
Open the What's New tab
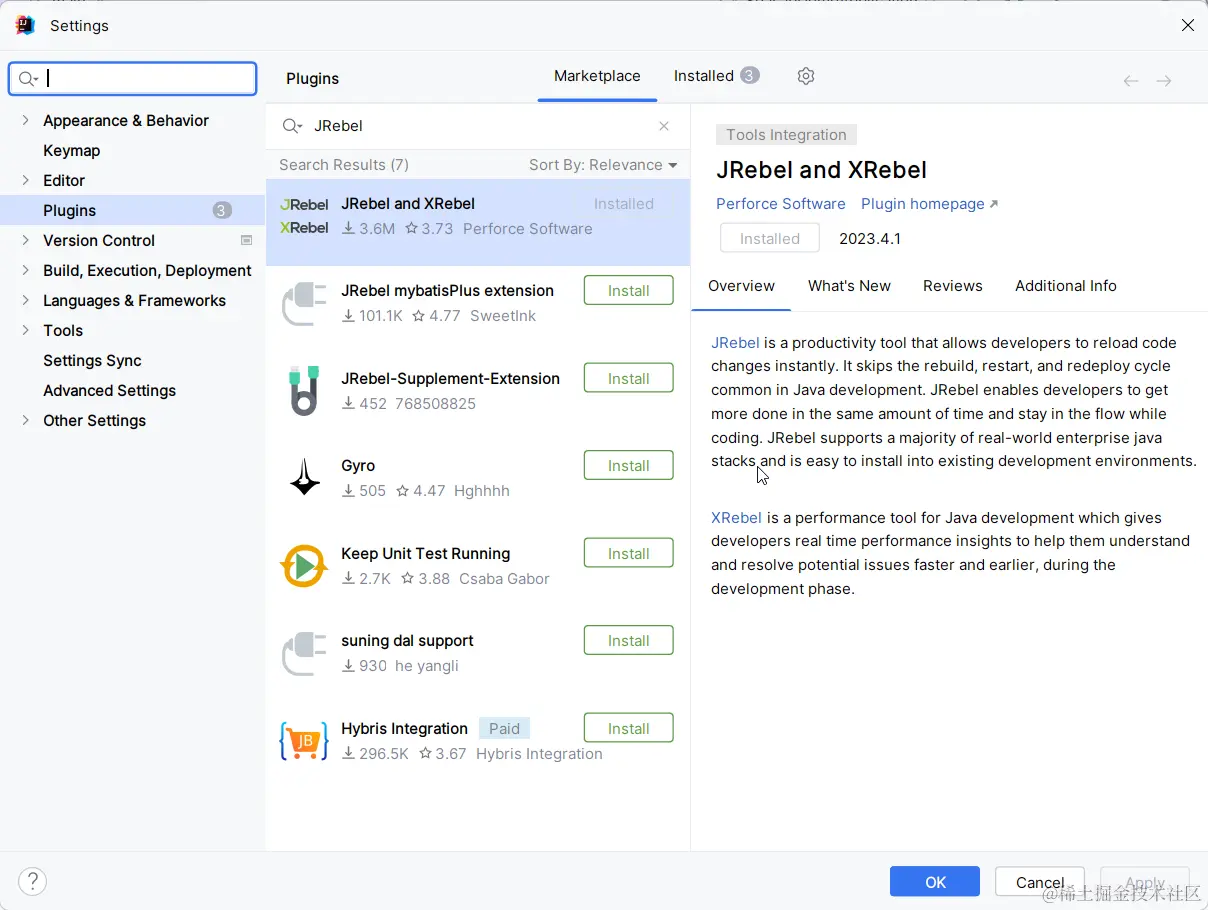849,286
